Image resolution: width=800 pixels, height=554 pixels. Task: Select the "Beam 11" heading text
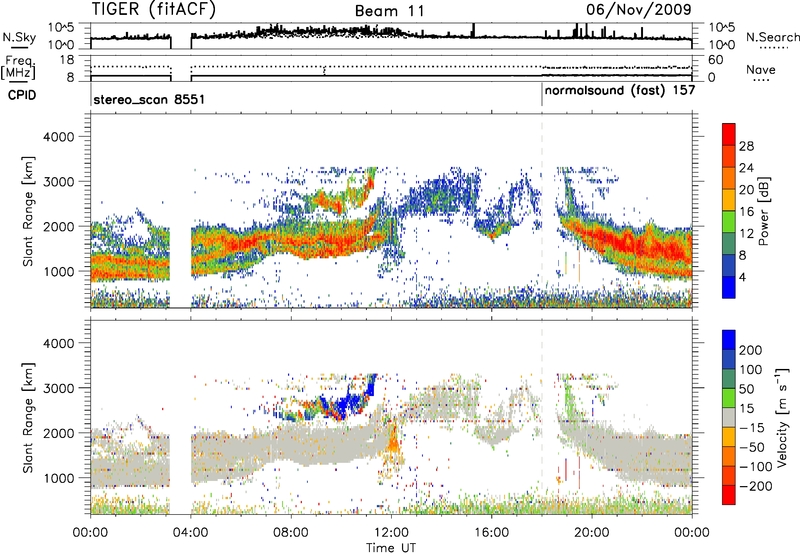[x=389, y=11]
